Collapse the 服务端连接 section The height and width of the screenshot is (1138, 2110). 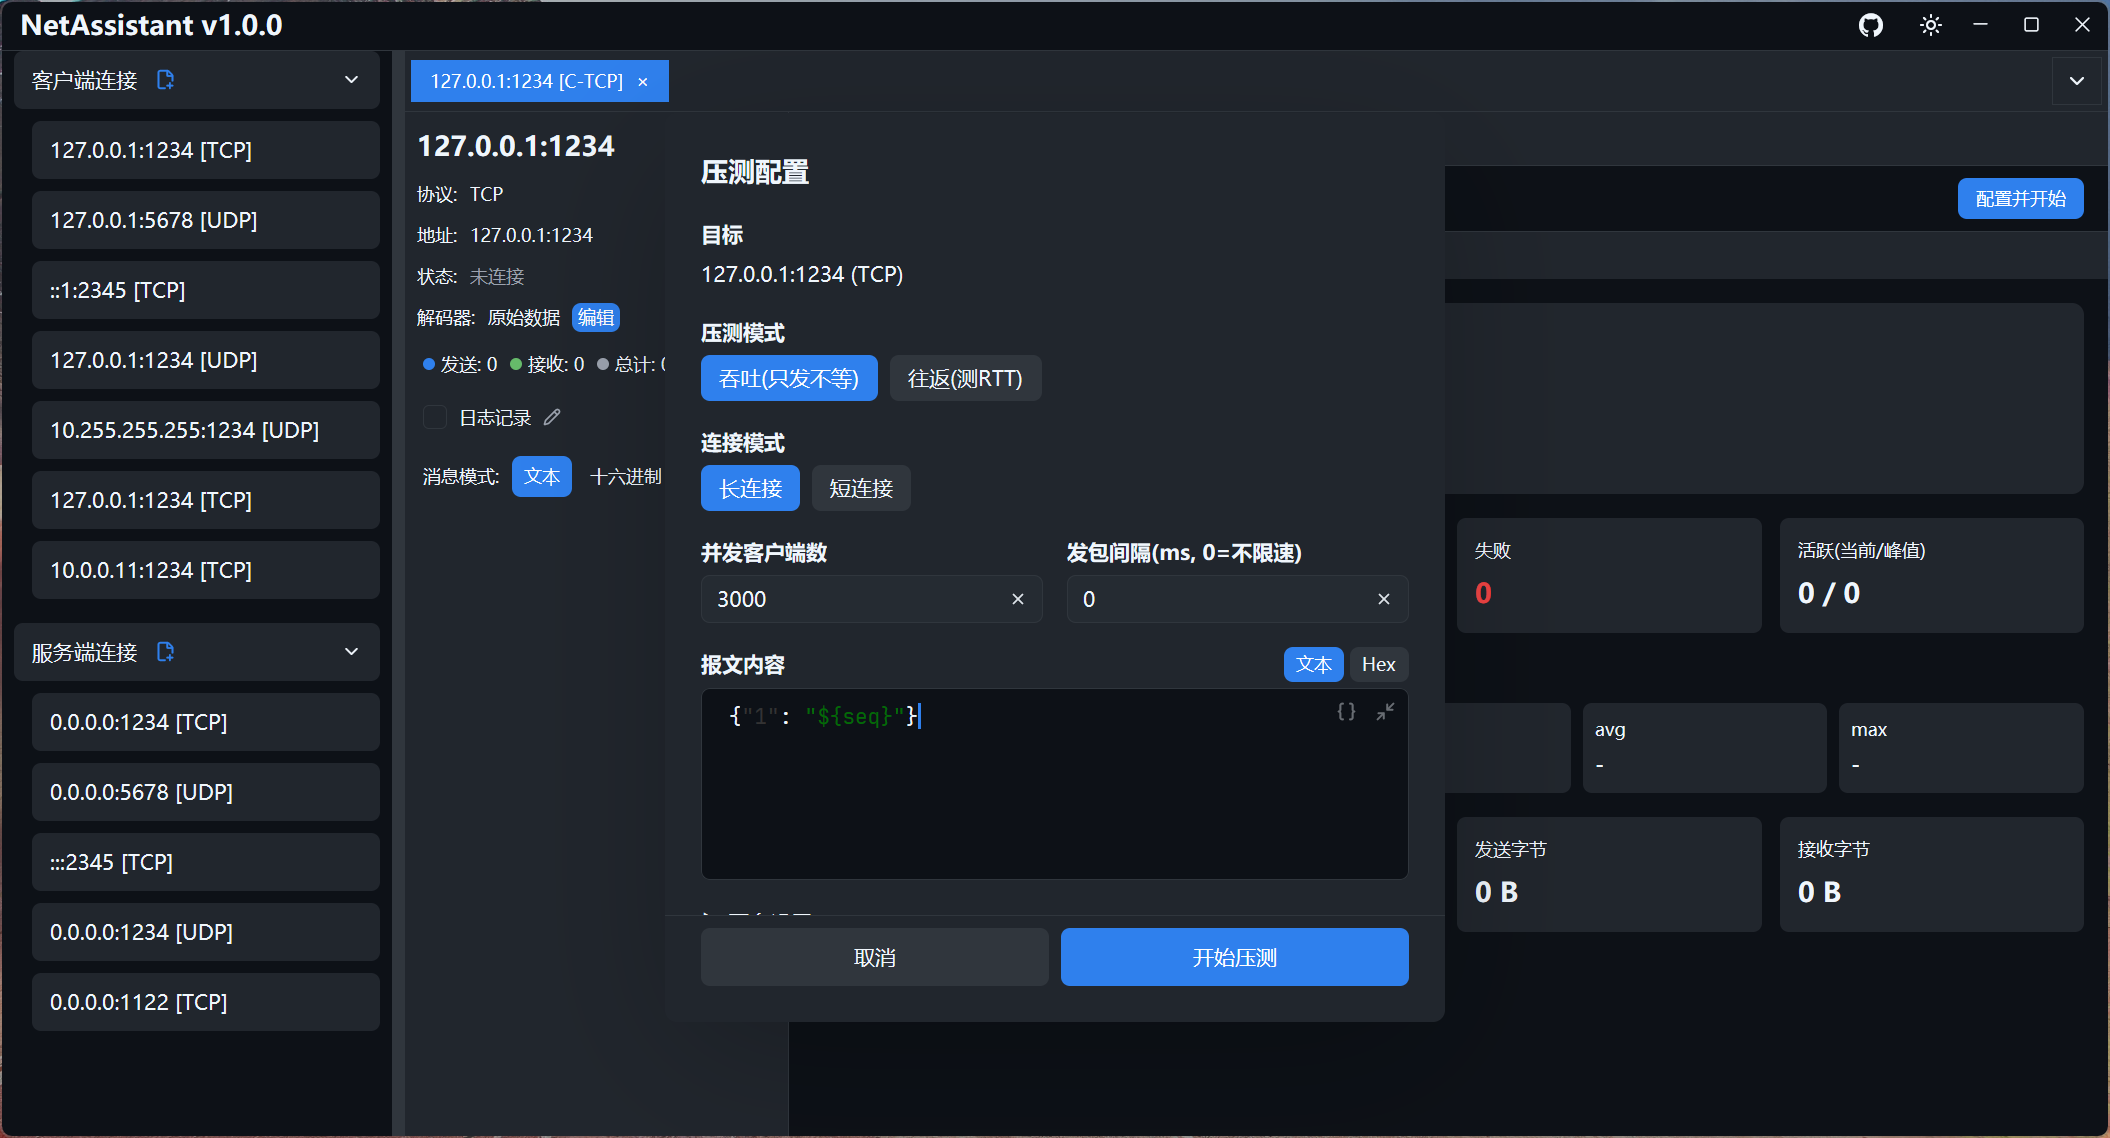[351, 652]
